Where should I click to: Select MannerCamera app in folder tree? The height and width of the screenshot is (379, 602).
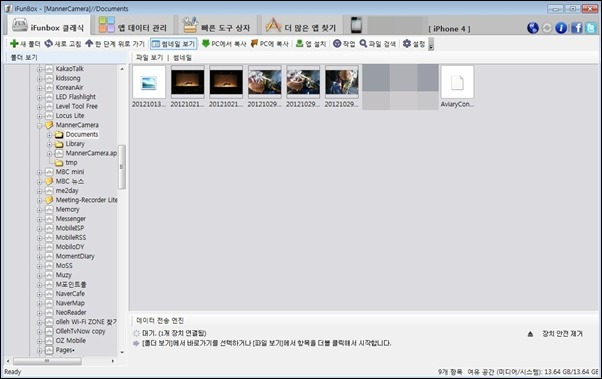pos(77,125)
